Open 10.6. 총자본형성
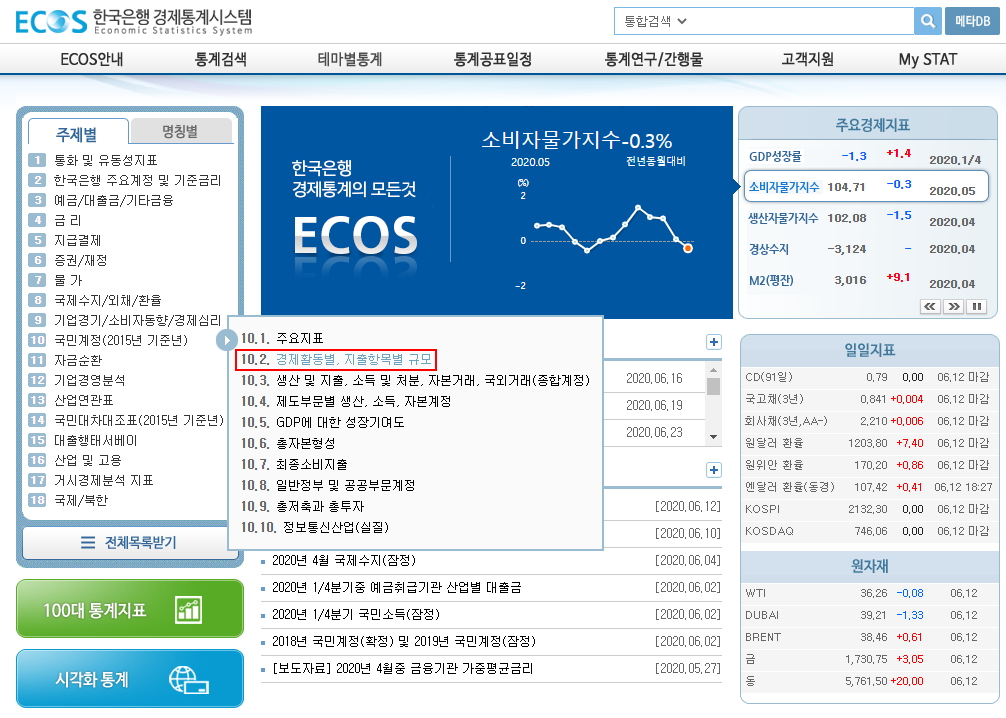This screenshot has width=1006, height=718. 287,443
